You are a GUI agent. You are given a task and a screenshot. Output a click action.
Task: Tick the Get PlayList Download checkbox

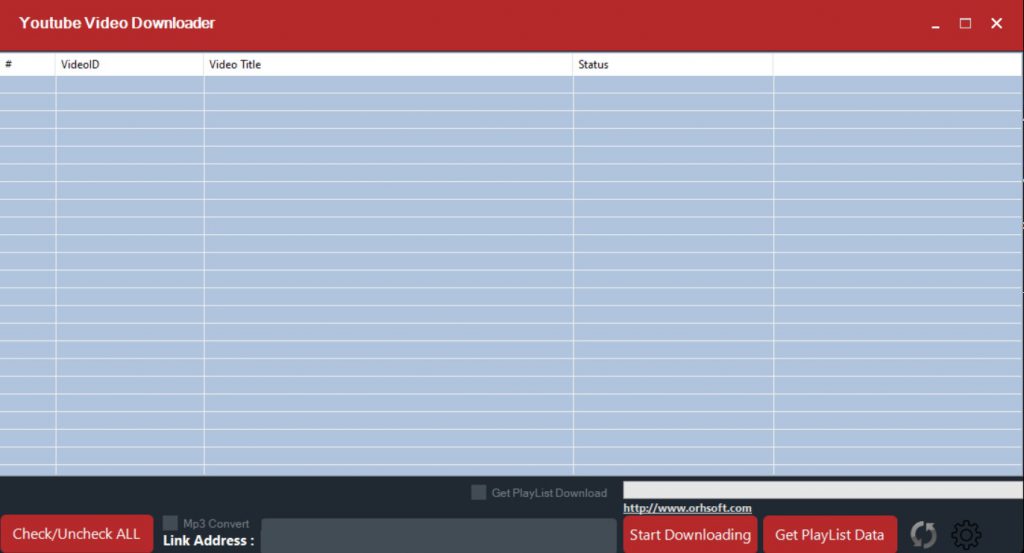[479, 492]
